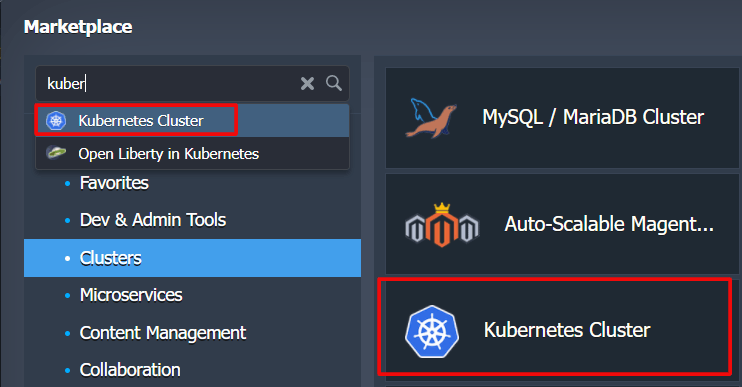The width and height of the screenshot is (742, 387).
Task: Open the Microservices category
Action: (x=131, y=295)
